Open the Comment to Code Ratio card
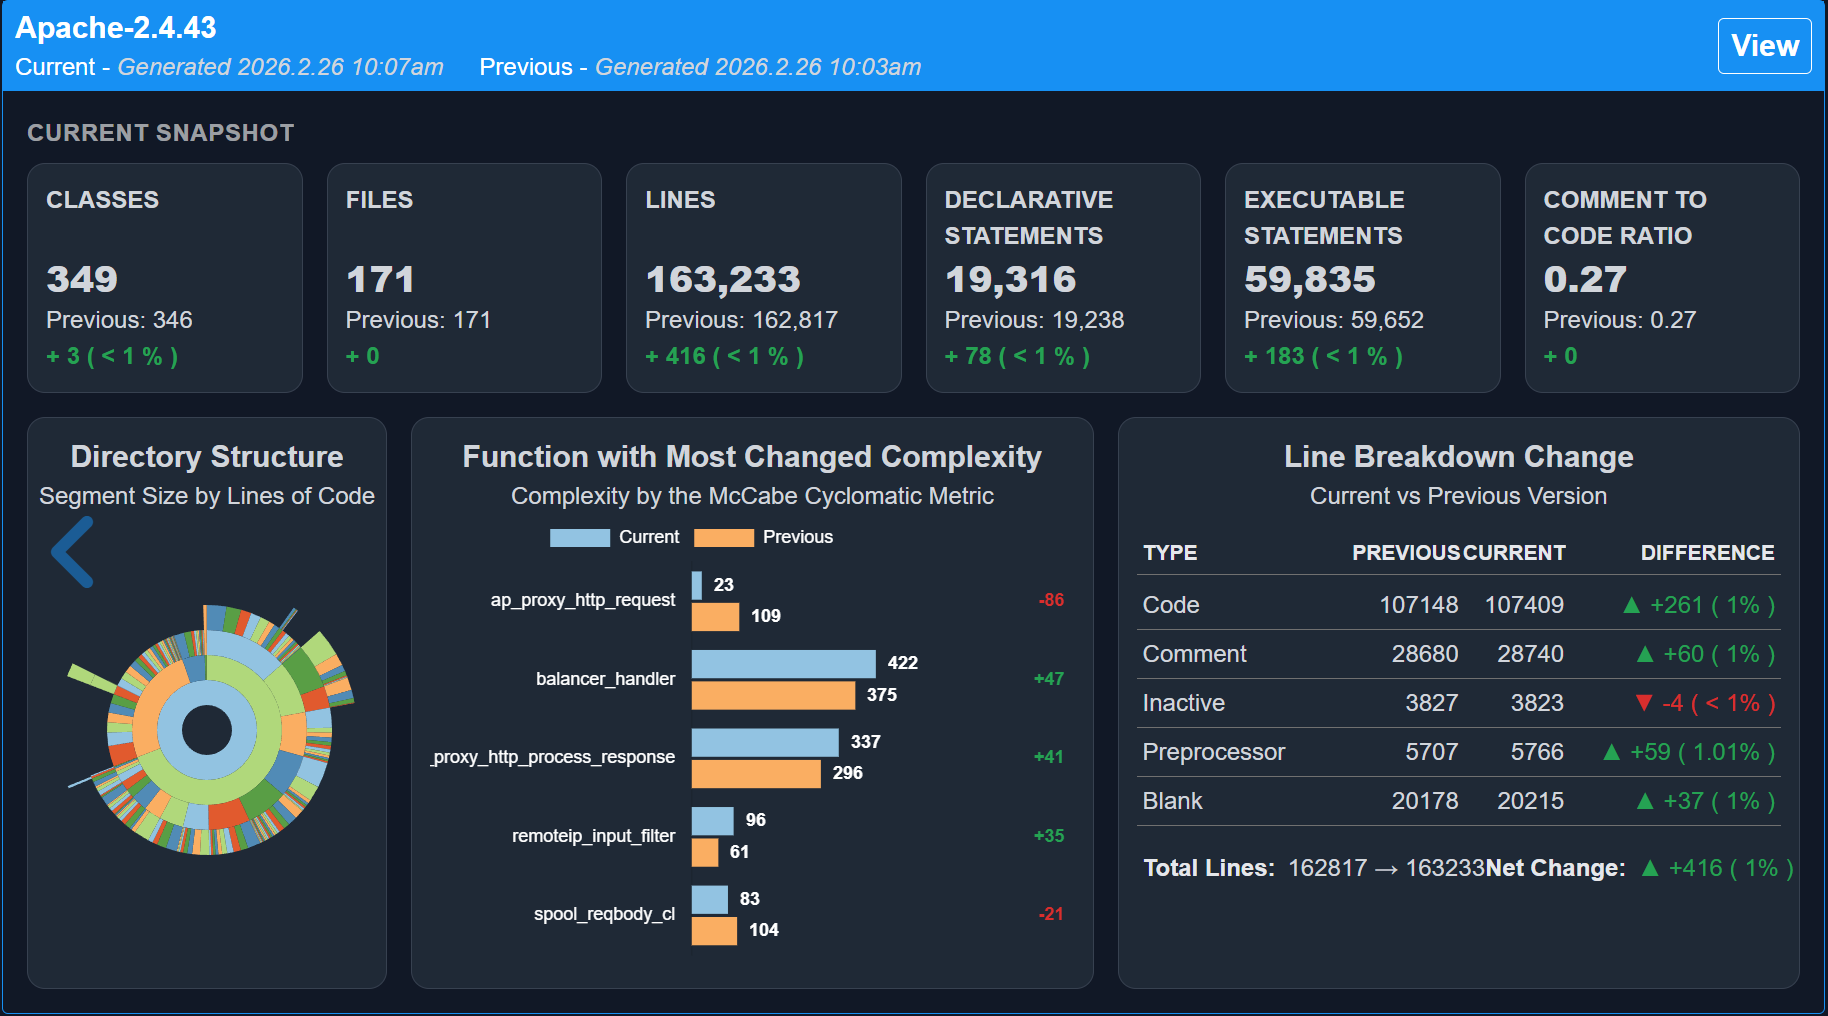This screenshot has height=1016, width=1828. pyautogui.click(x=1661, y=278)
